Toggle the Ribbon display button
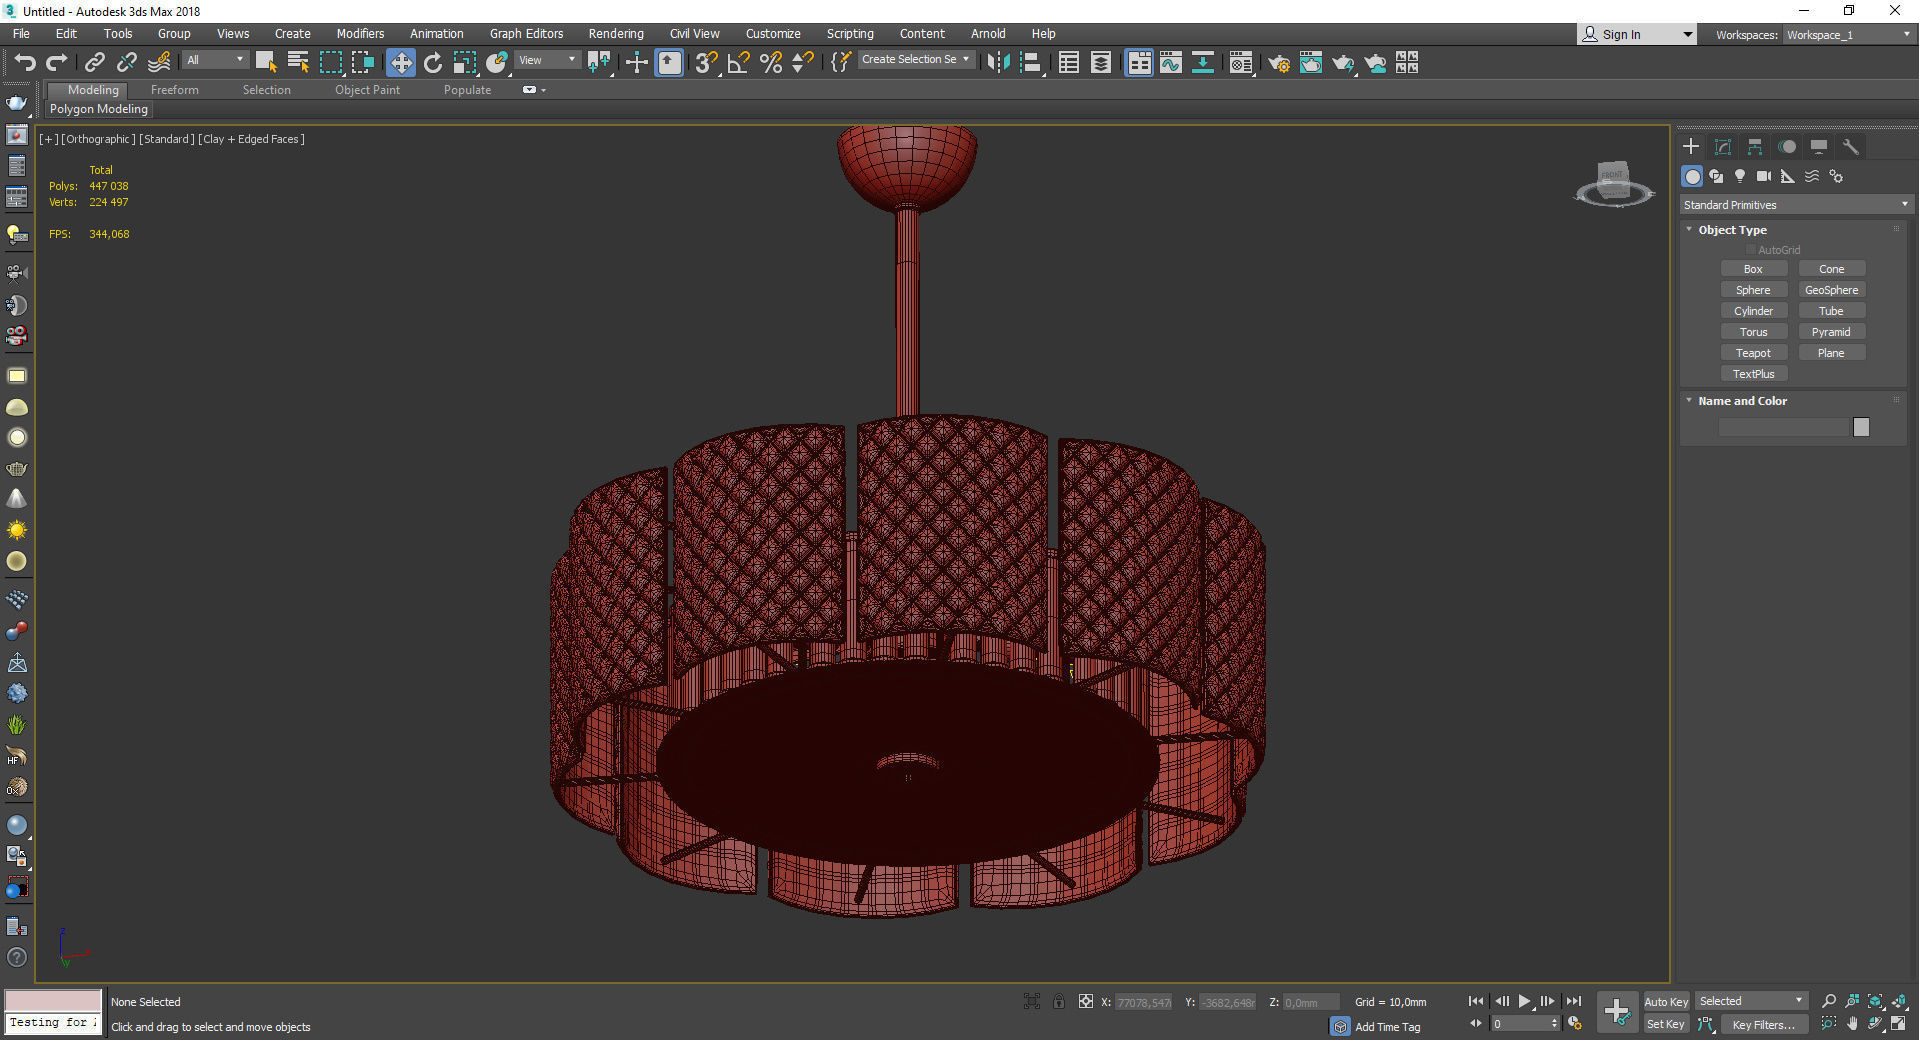The width and height of the screenshot is (1919, 1040). click(1139, 63)
